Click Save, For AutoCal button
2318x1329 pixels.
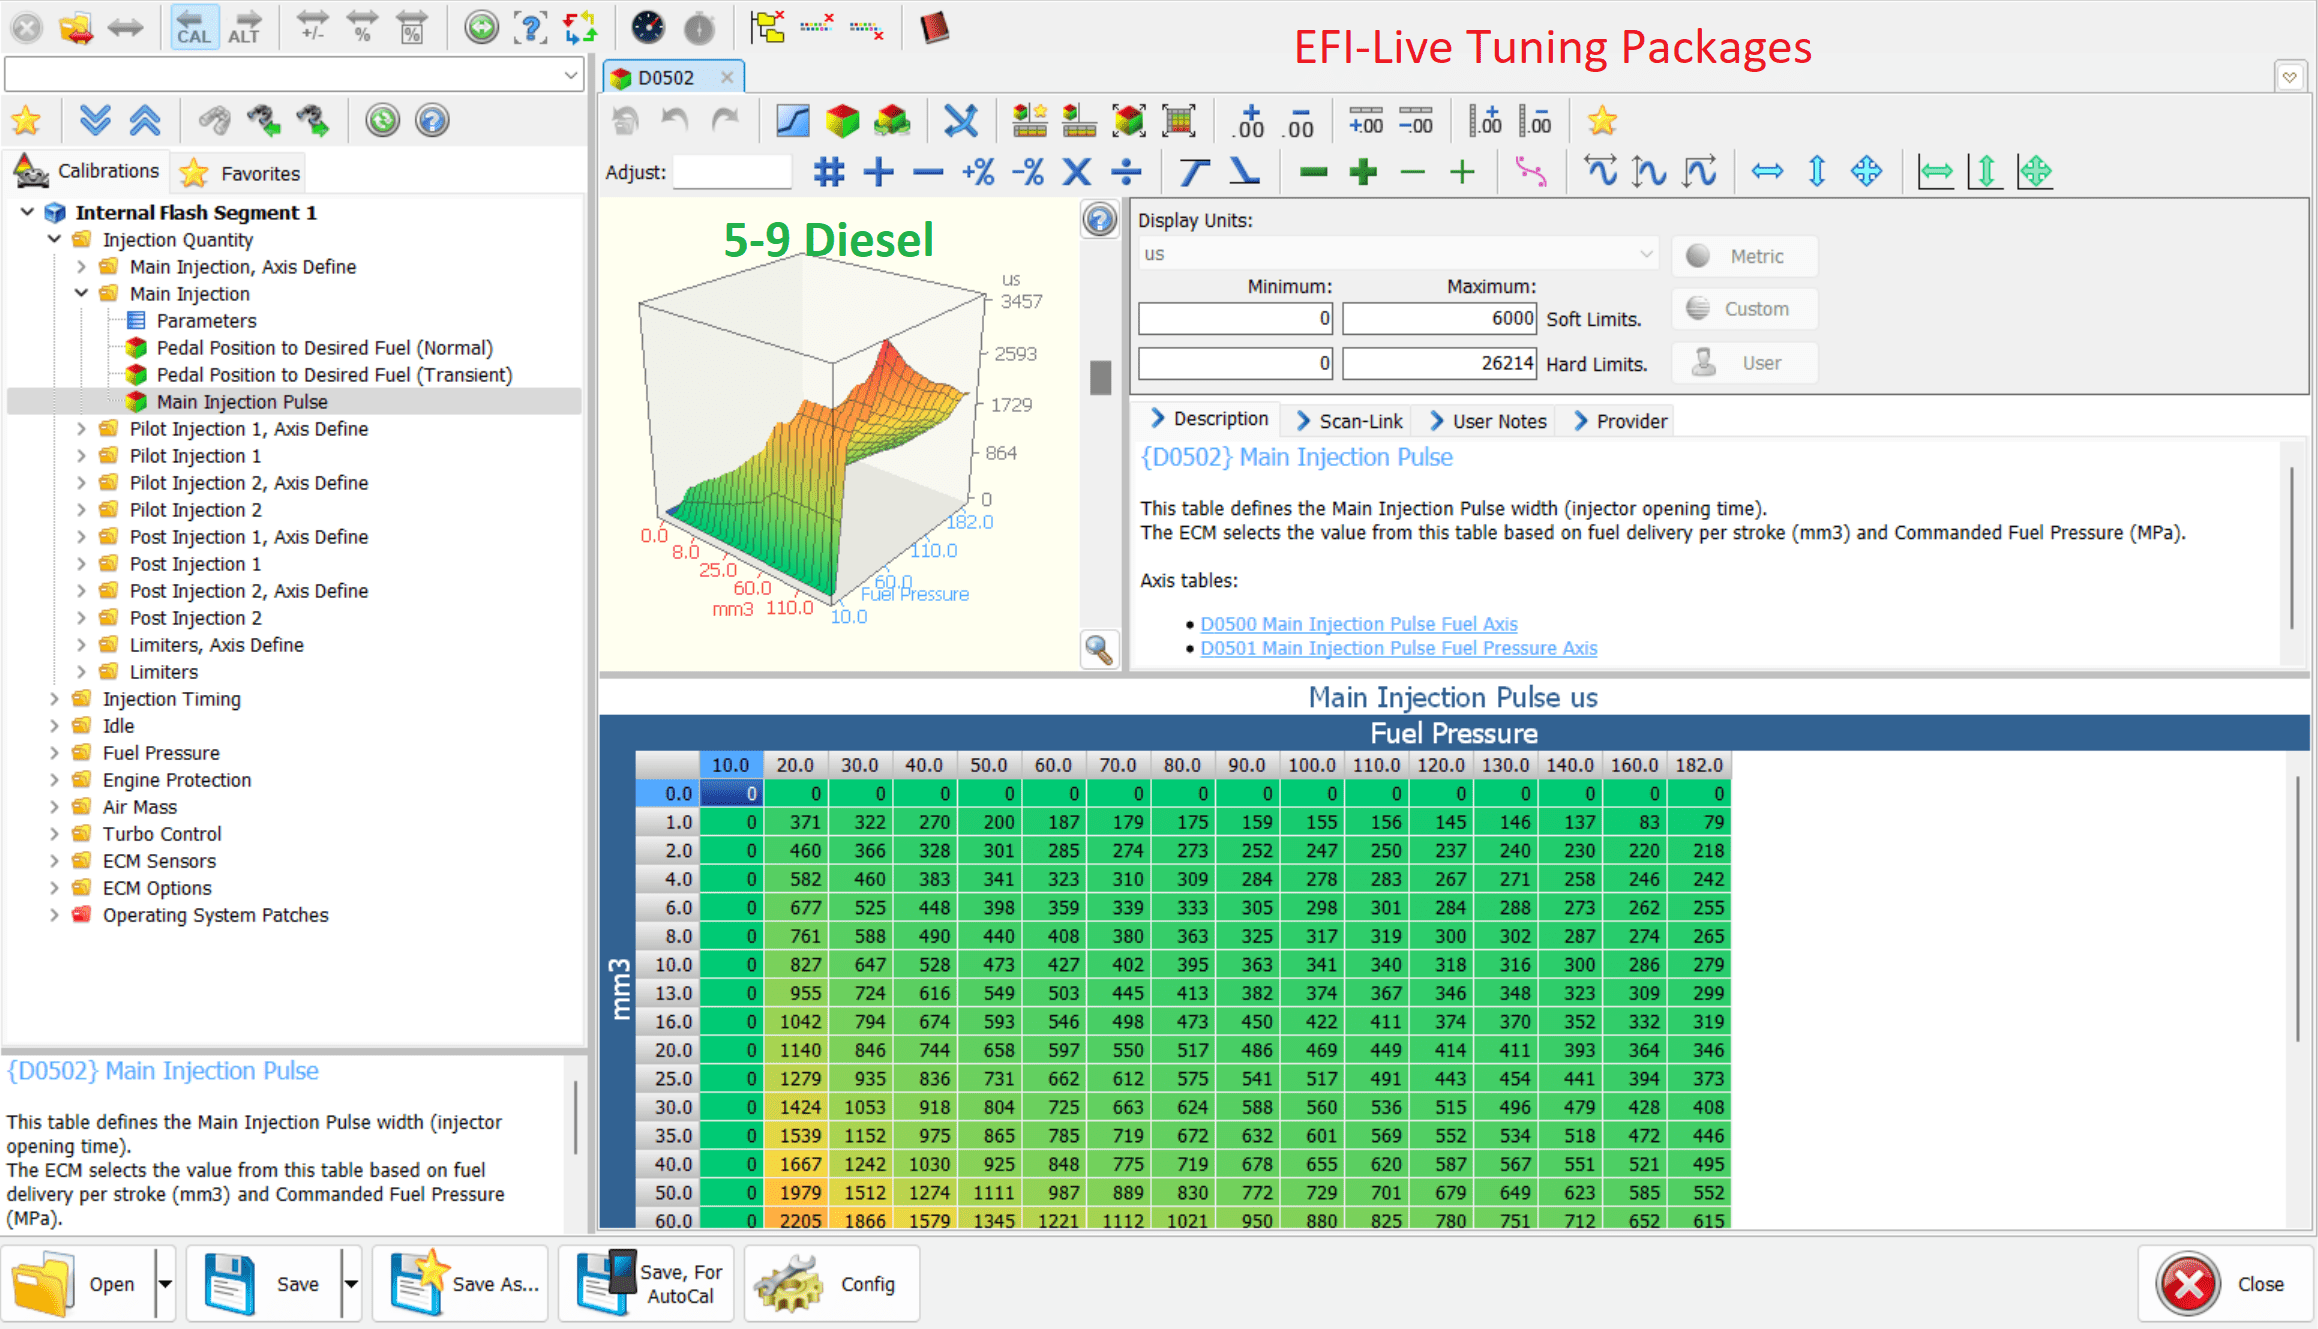(647, 1283)
